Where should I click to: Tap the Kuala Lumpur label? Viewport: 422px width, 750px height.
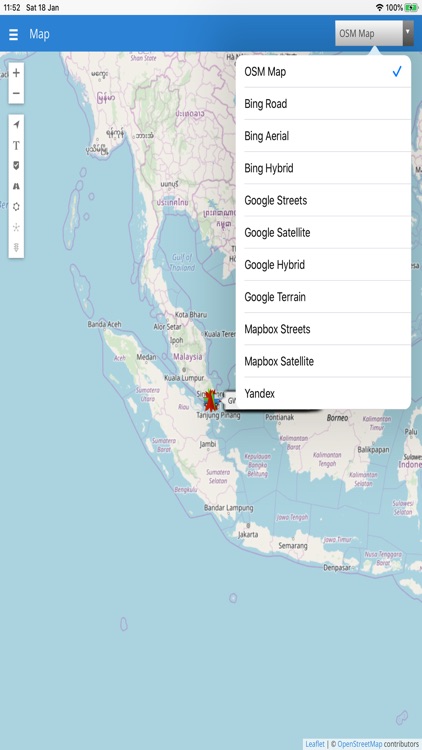184,378
